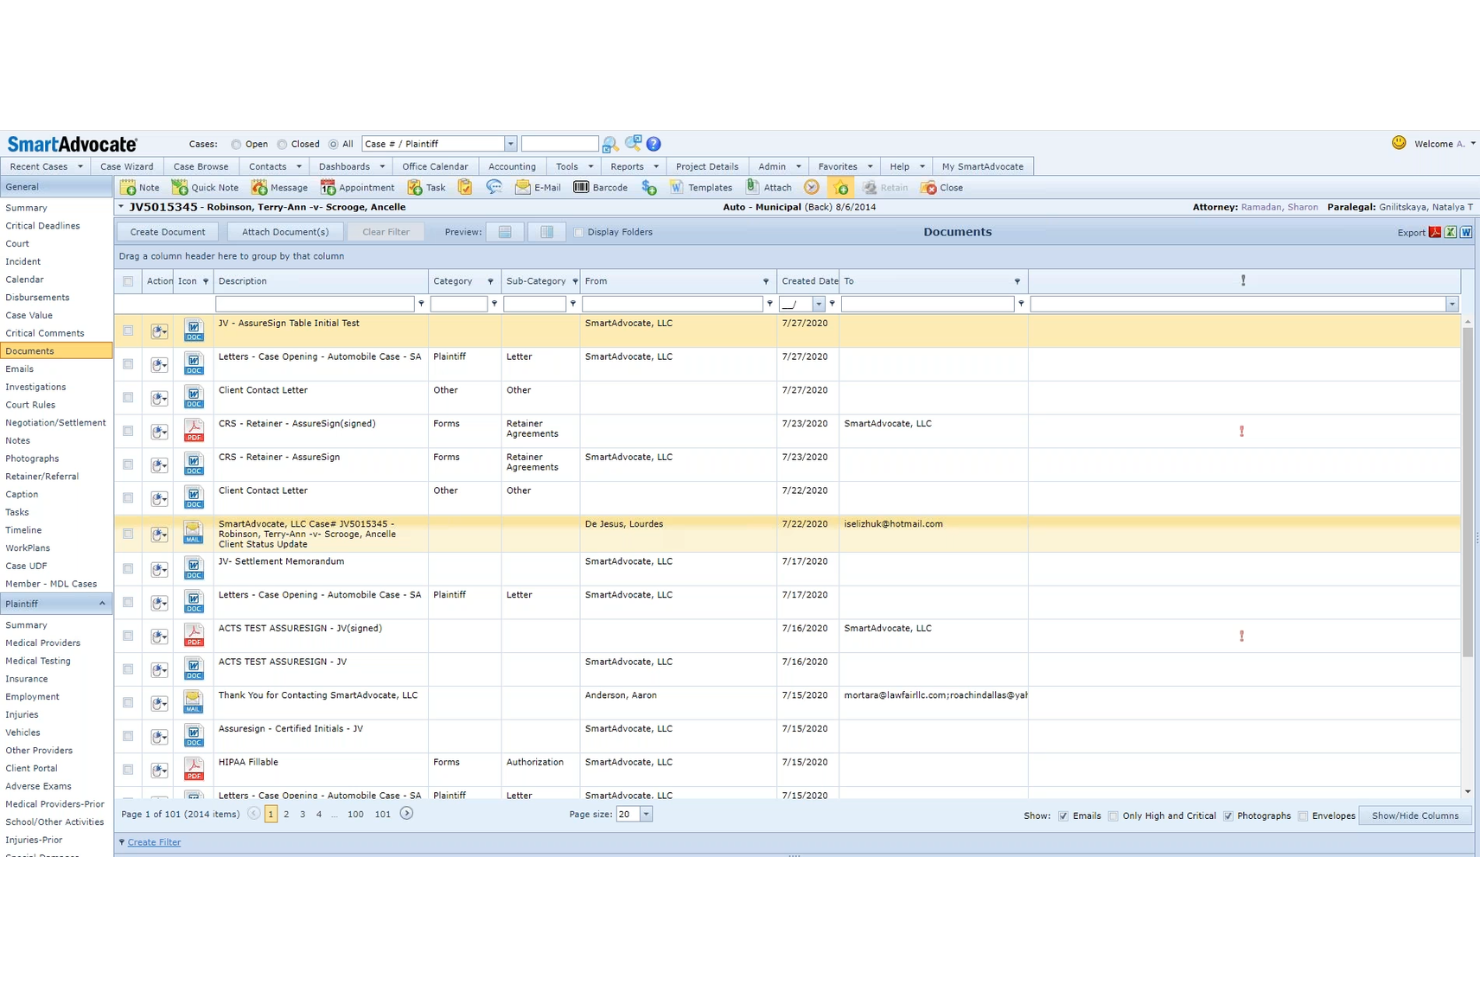Collapse the Plaintiff sidebar section
1480x987 pixels.
pyautogui.click(x=102, y=604)
